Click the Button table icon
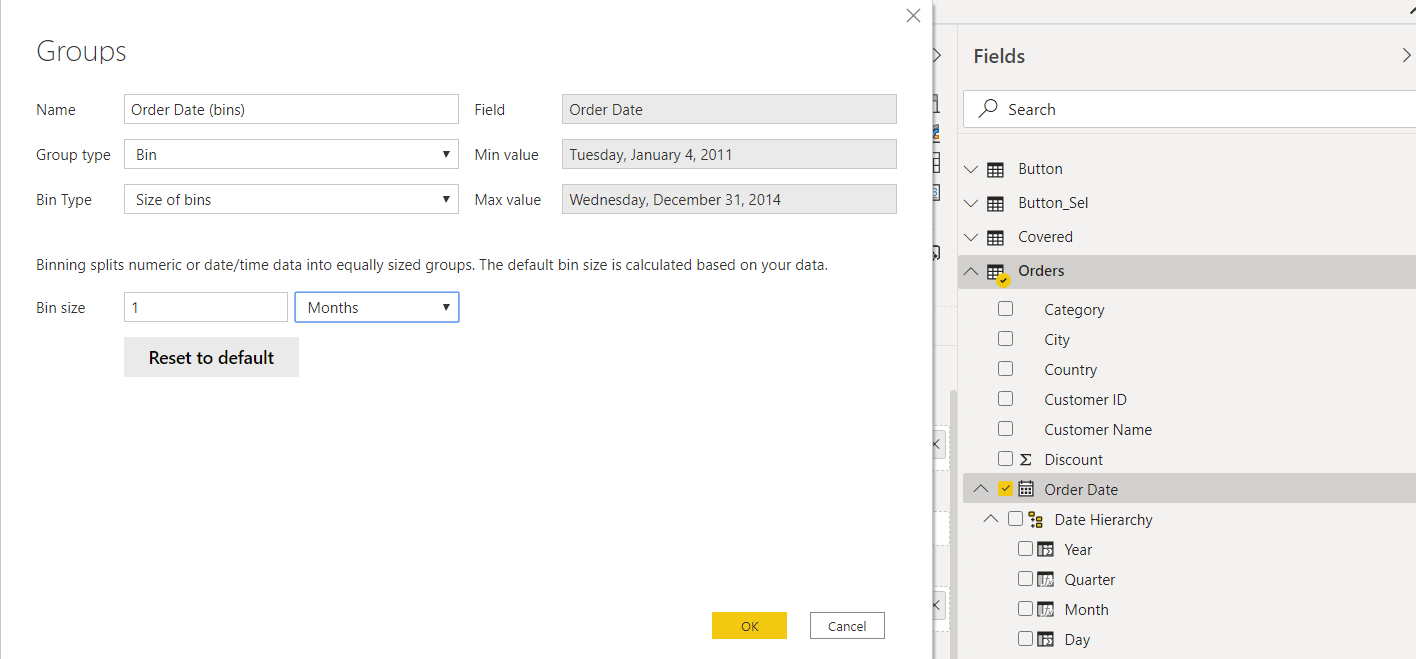 pyautogui.click(x=995, y=170)
